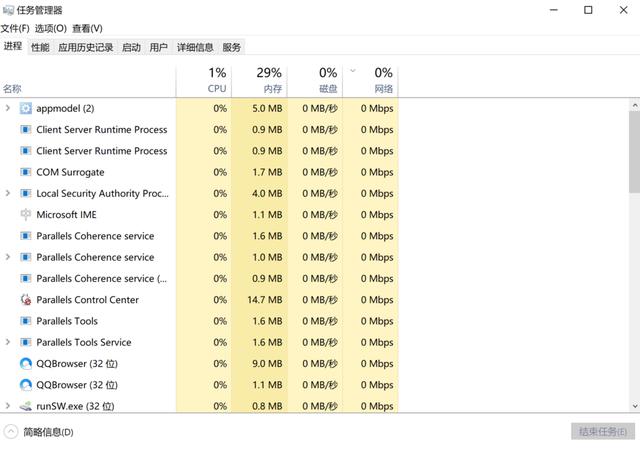This screenshot has width=640, height=449.
Task: Click the runSW.exe icon
Action: tap(25, 406)
